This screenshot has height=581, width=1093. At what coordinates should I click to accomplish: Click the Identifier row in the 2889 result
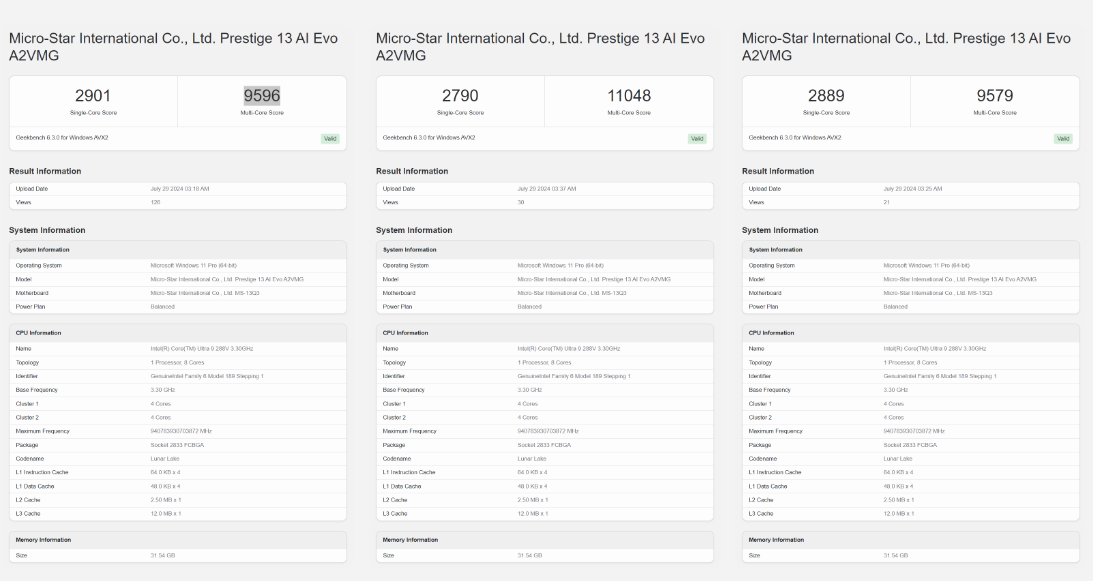[910, 376]
